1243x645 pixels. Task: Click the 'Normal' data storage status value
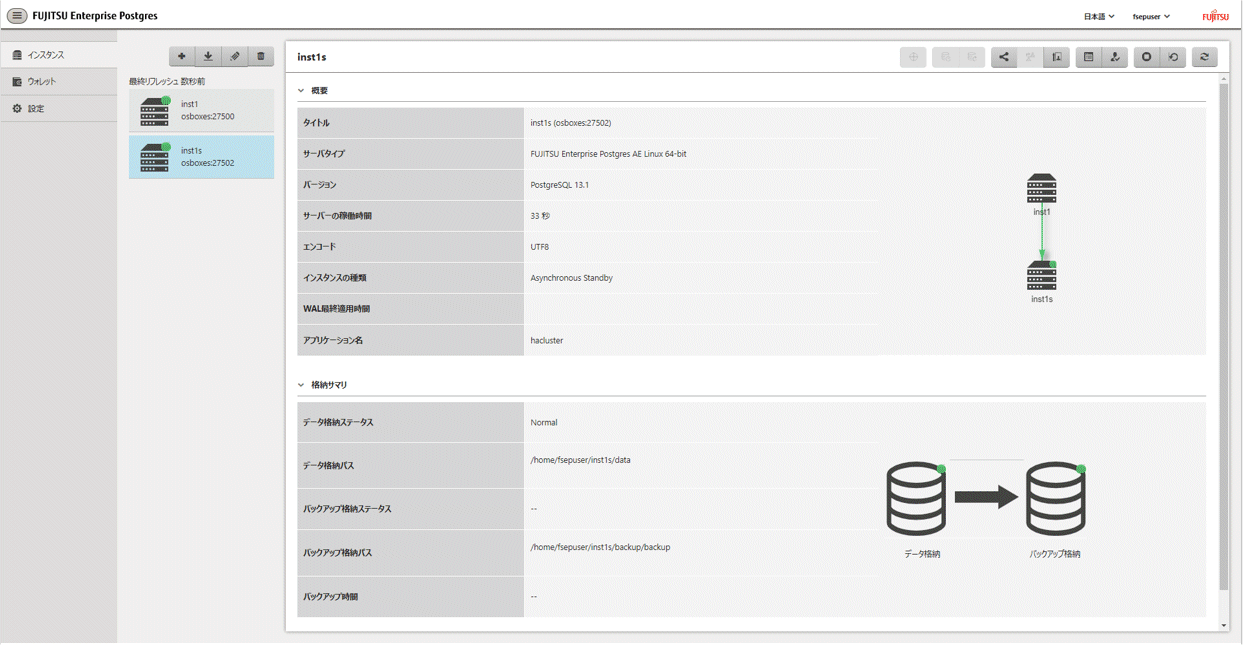(x=544, y=422)
